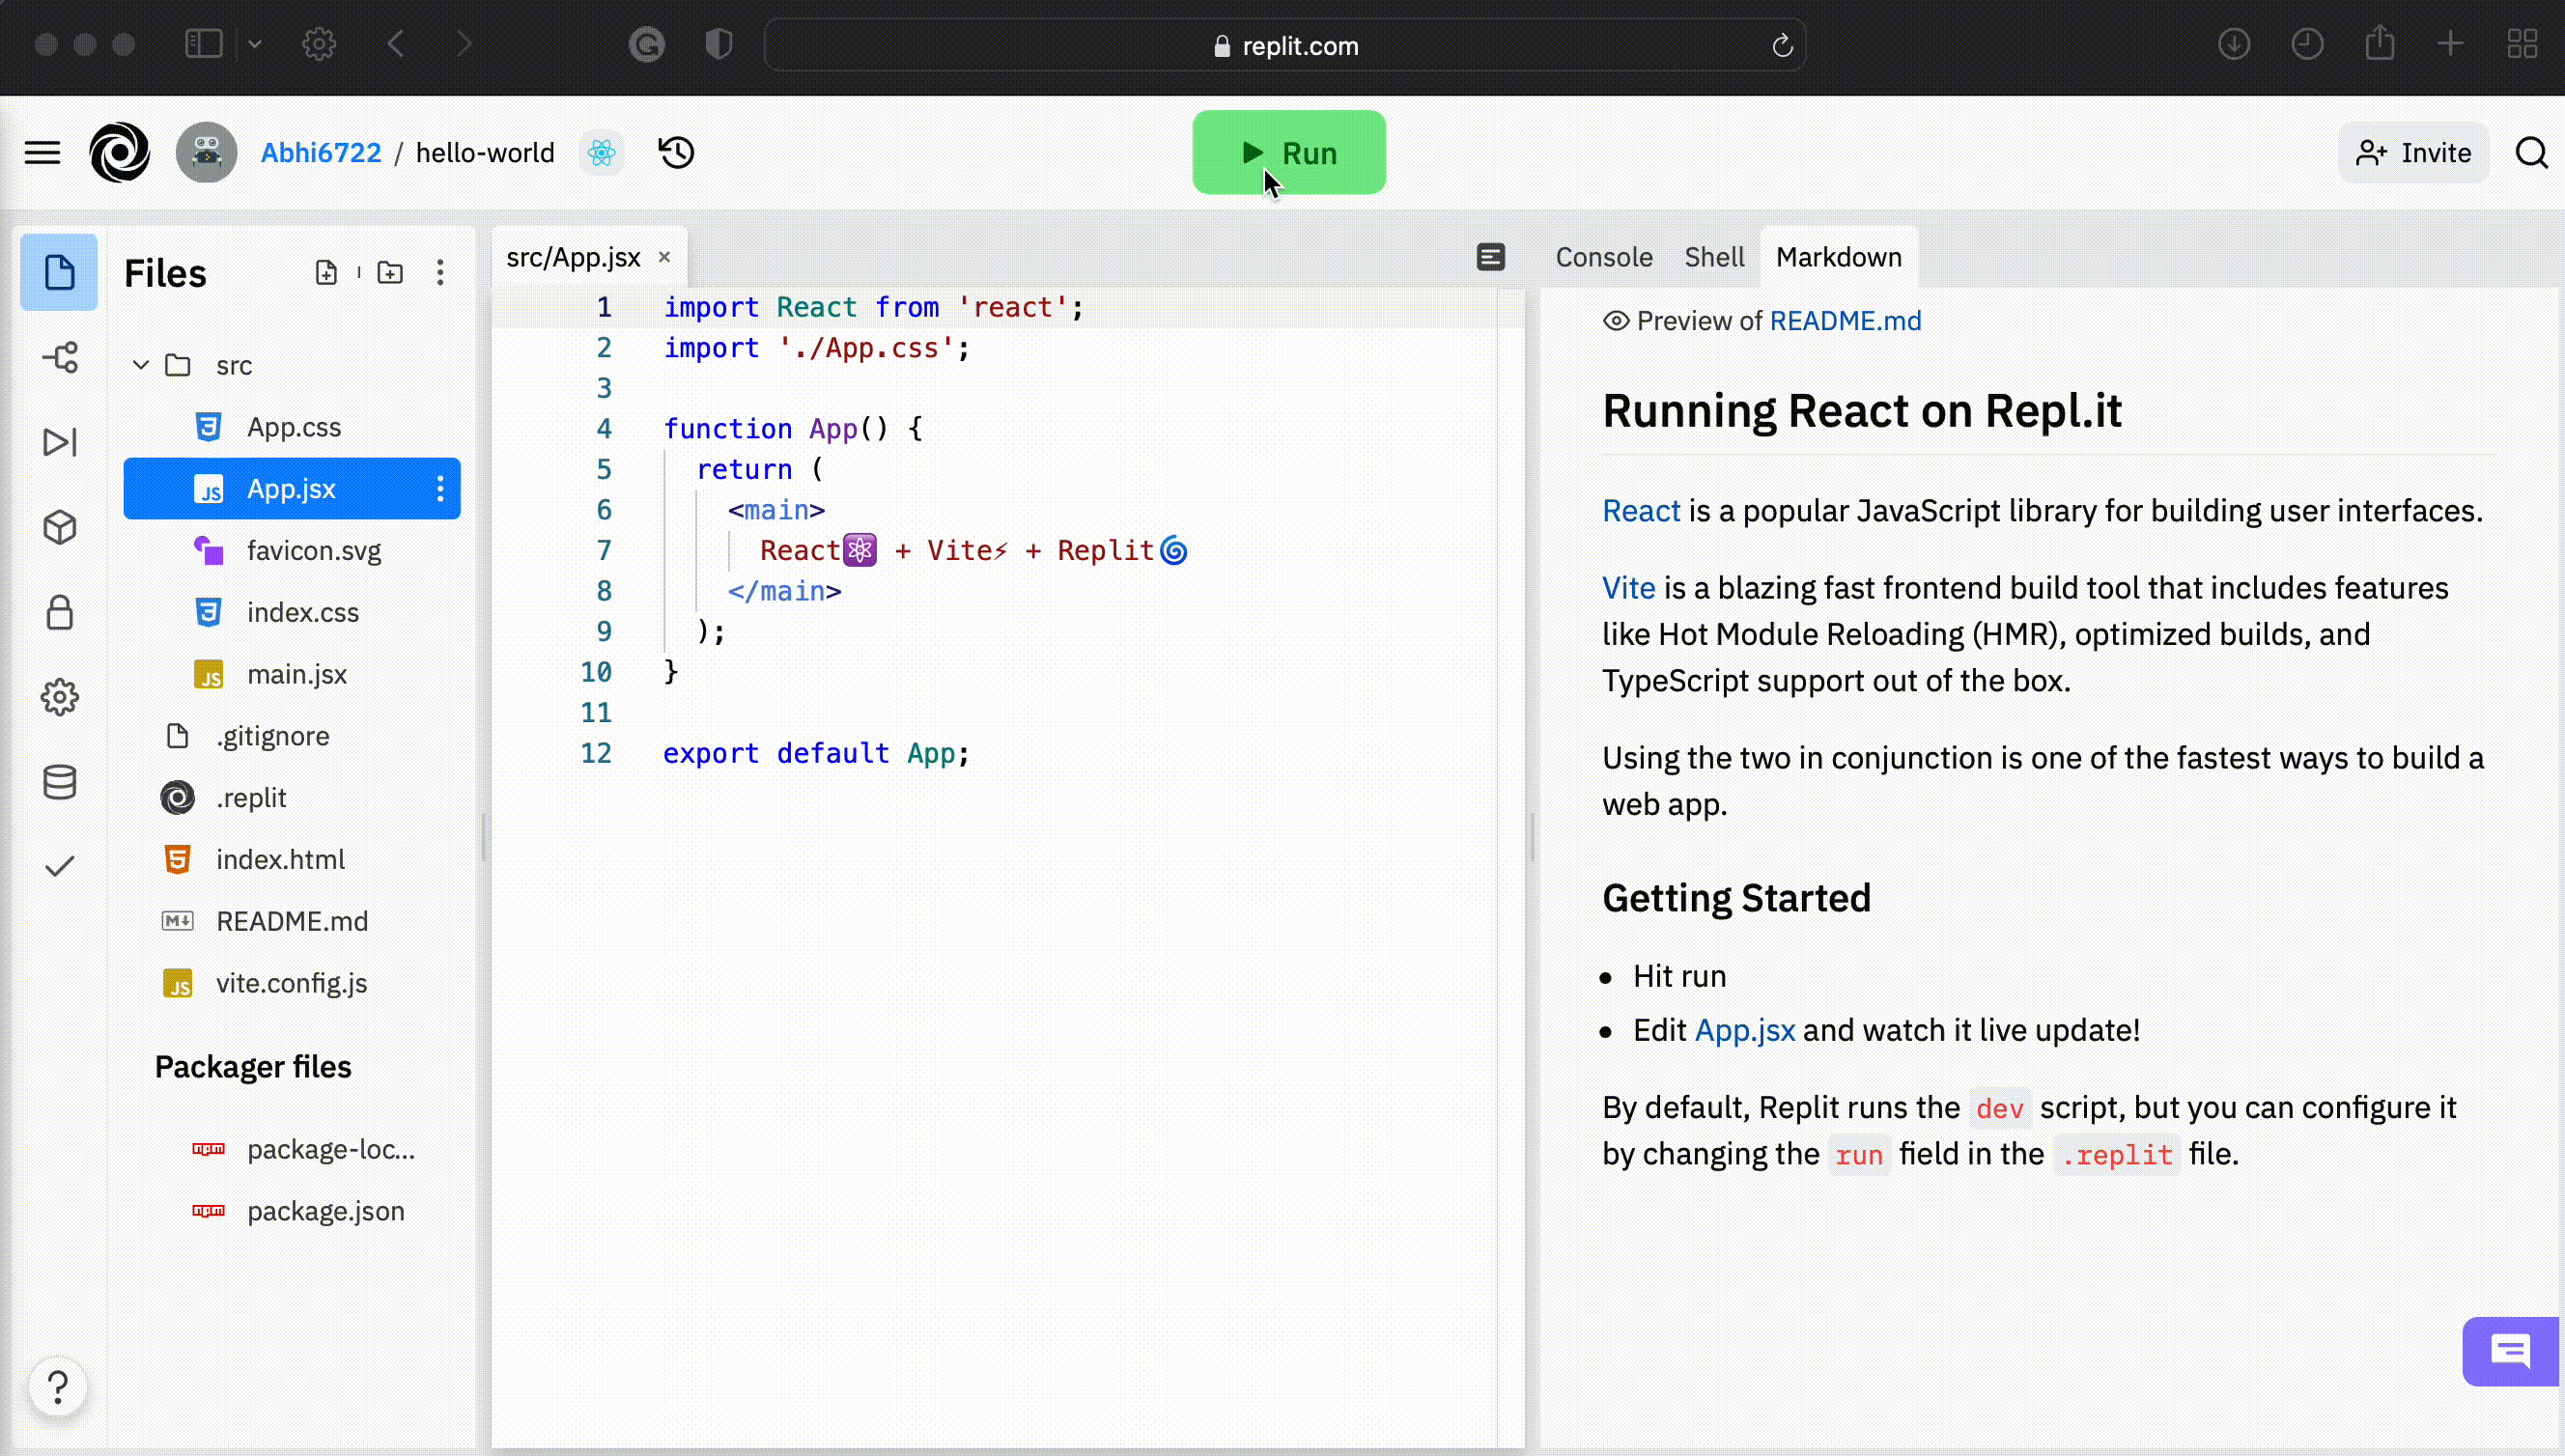2565x1456 pixels.
Task: Click the Add file icon
Action: coord(326,272)
